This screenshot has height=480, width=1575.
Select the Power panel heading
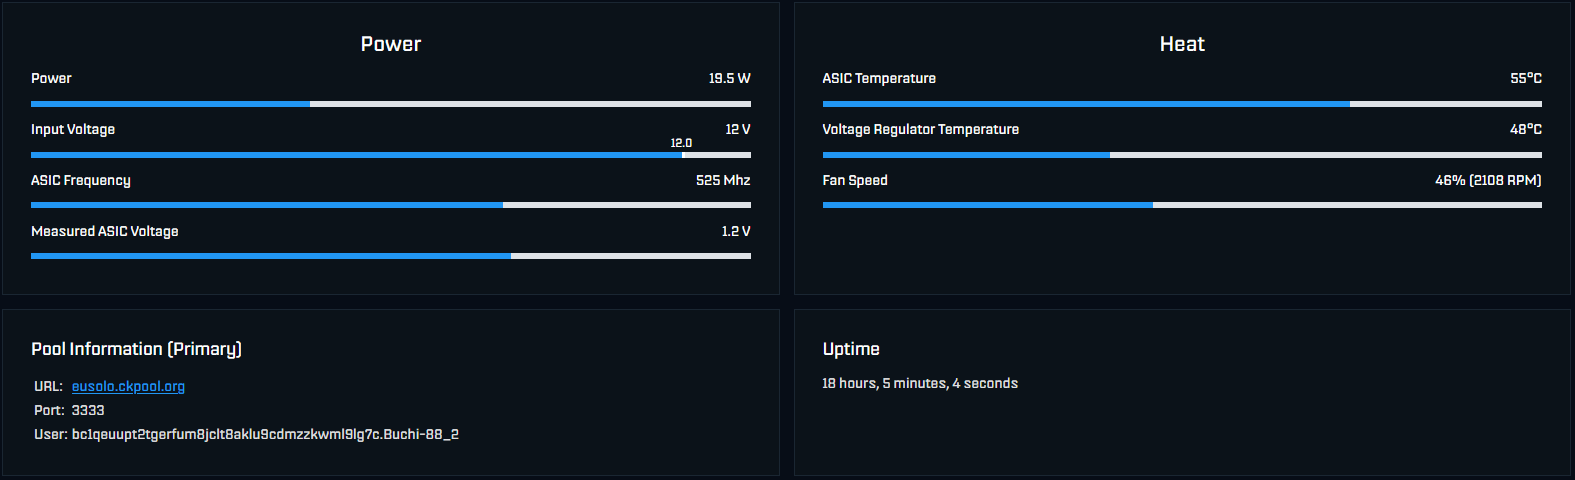pyautogui.click(x=391, y=44)
